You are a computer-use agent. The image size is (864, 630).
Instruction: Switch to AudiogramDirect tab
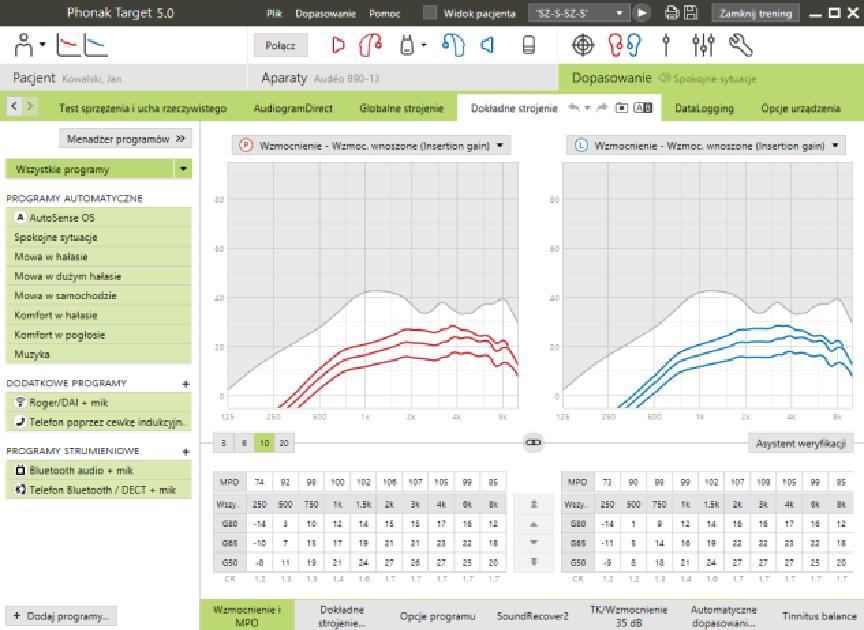pyautogui.click(x=293, y=109)
